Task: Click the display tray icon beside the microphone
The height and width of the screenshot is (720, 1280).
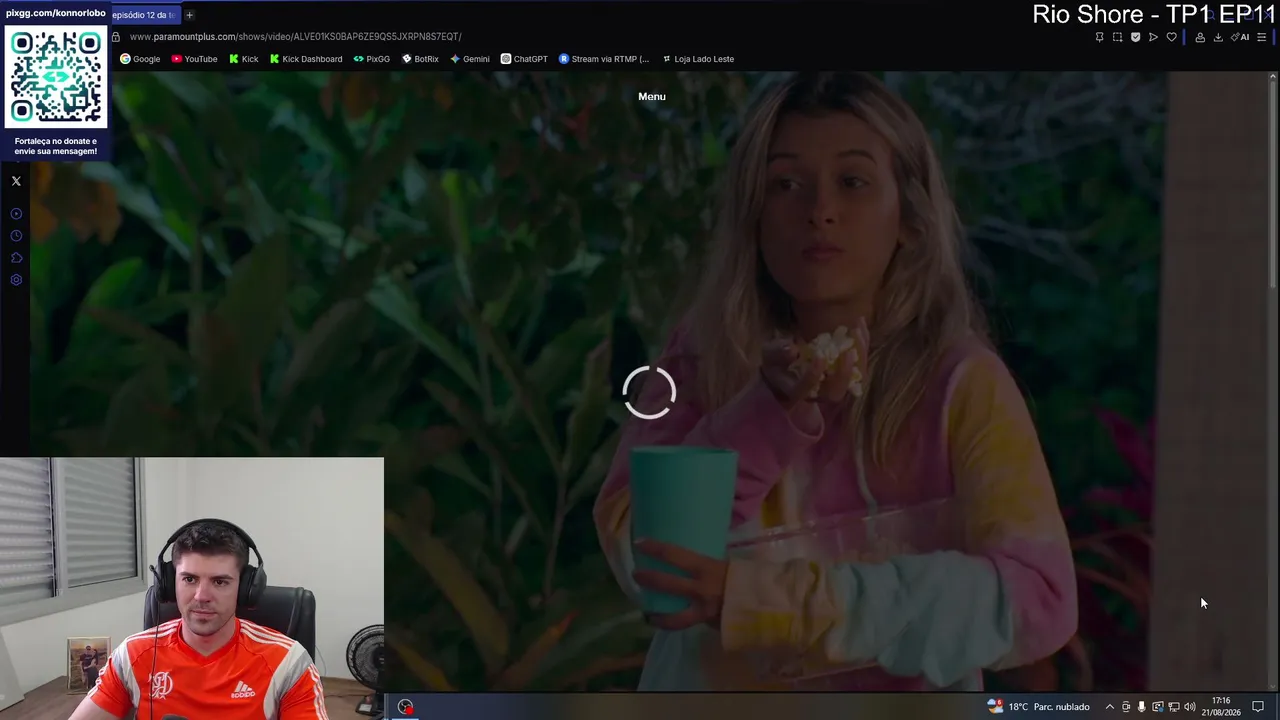Action: (x=1158, y=707)
